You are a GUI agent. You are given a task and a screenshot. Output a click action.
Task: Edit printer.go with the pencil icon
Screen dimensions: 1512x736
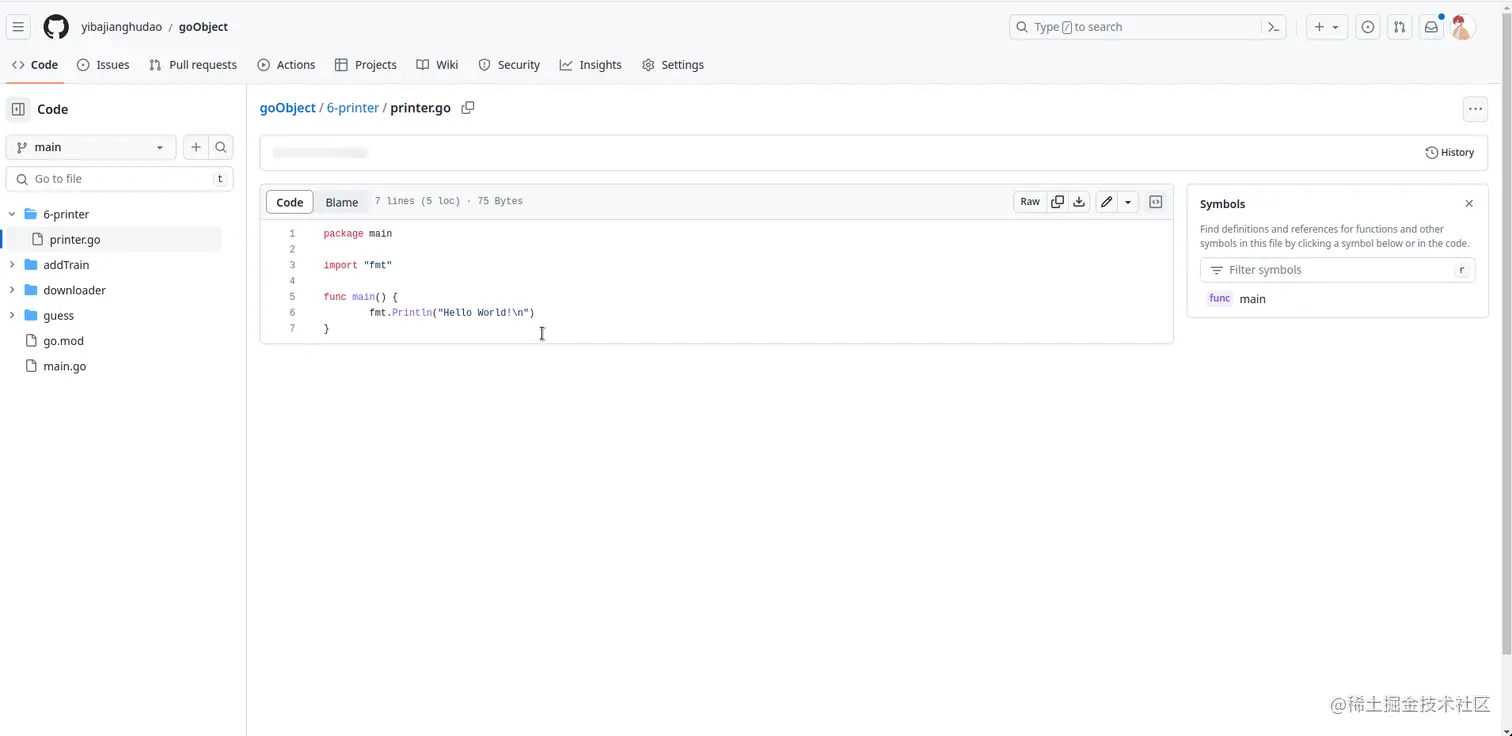(1106, 201)
